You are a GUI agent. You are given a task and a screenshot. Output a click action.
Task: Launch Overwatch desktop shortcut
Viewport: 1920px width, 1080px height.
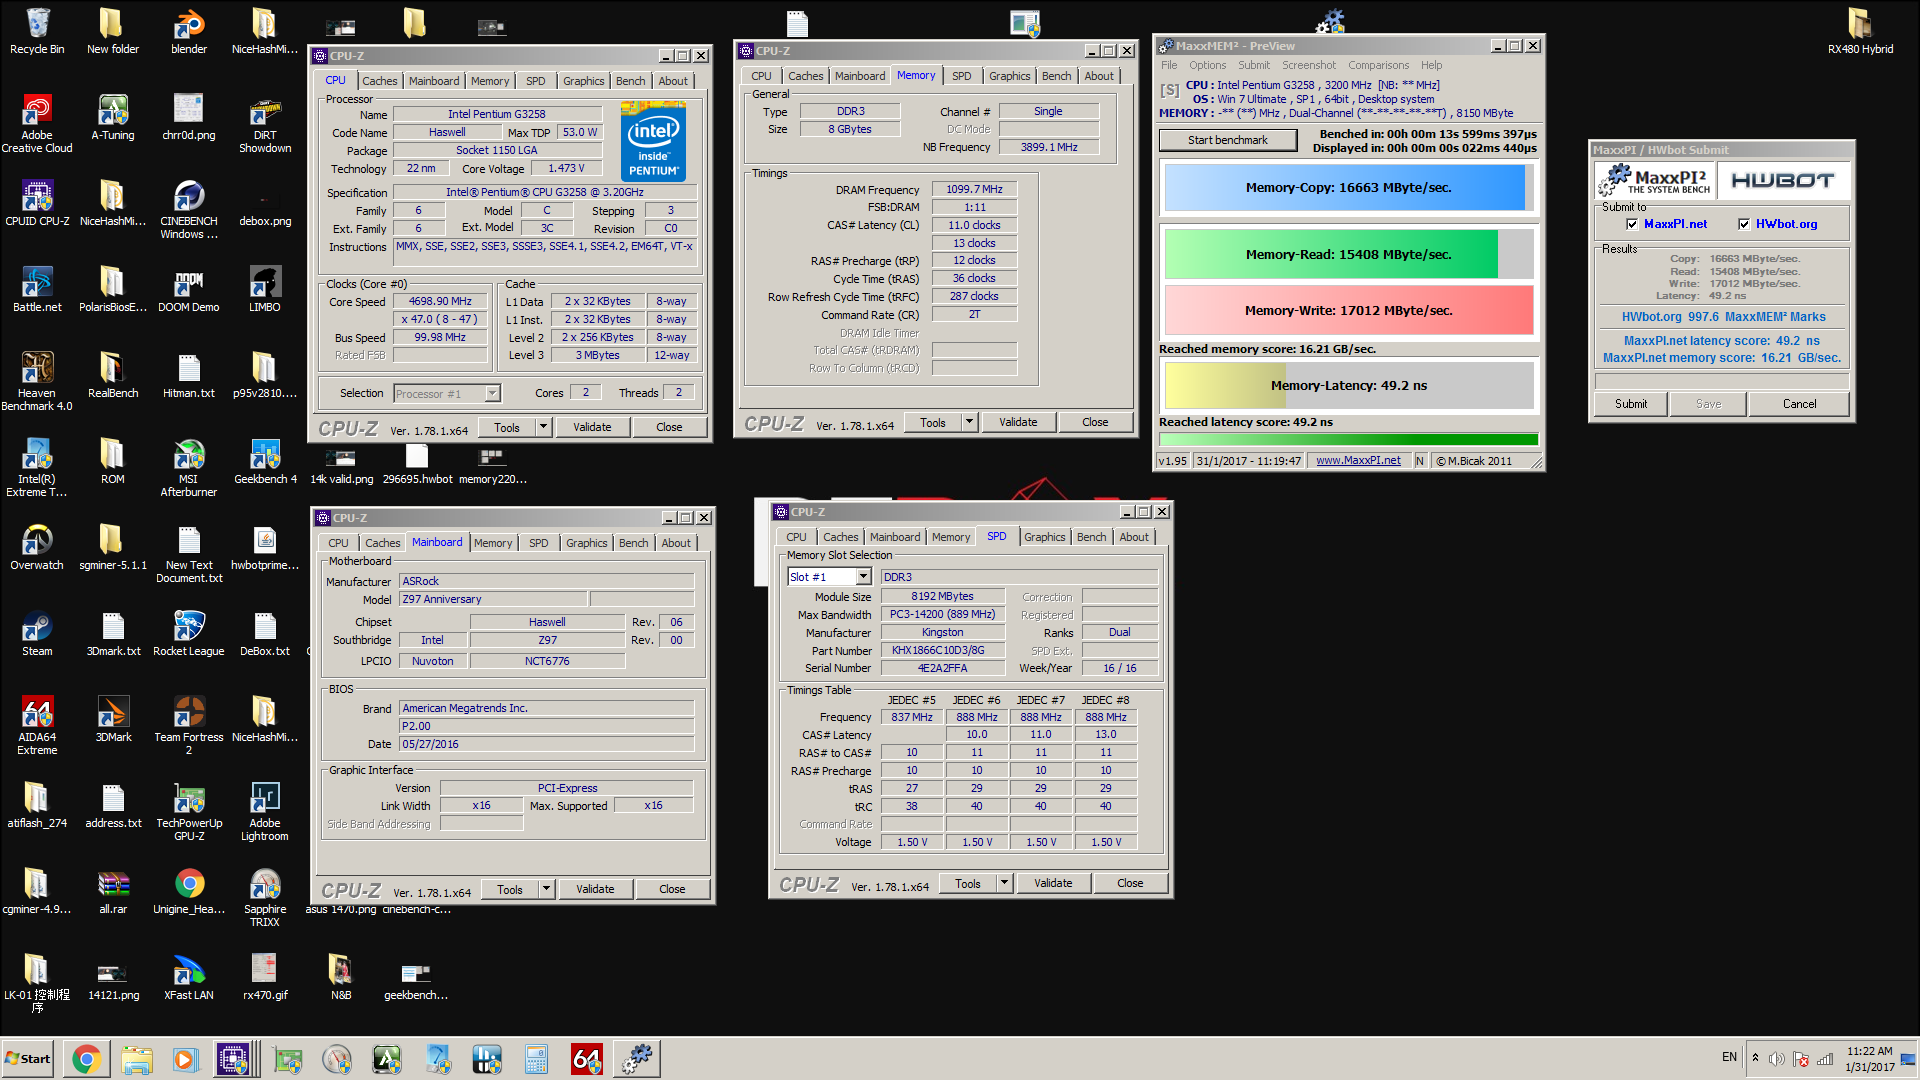pyautogui.click(x=37, y=548)
